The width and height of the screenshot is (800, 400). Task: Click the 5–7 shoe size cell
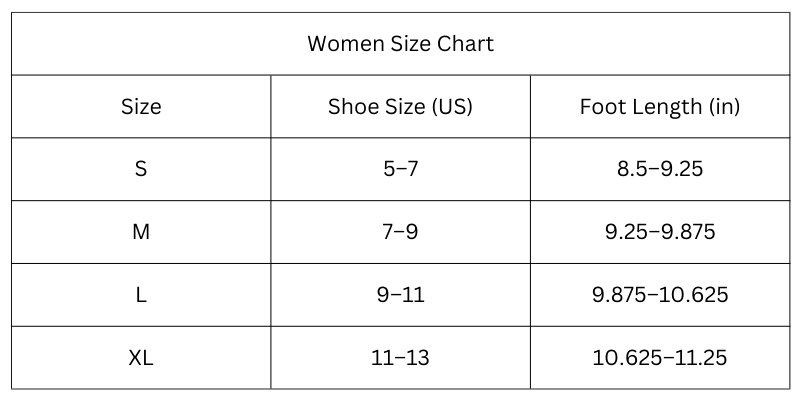coord(401,169)
